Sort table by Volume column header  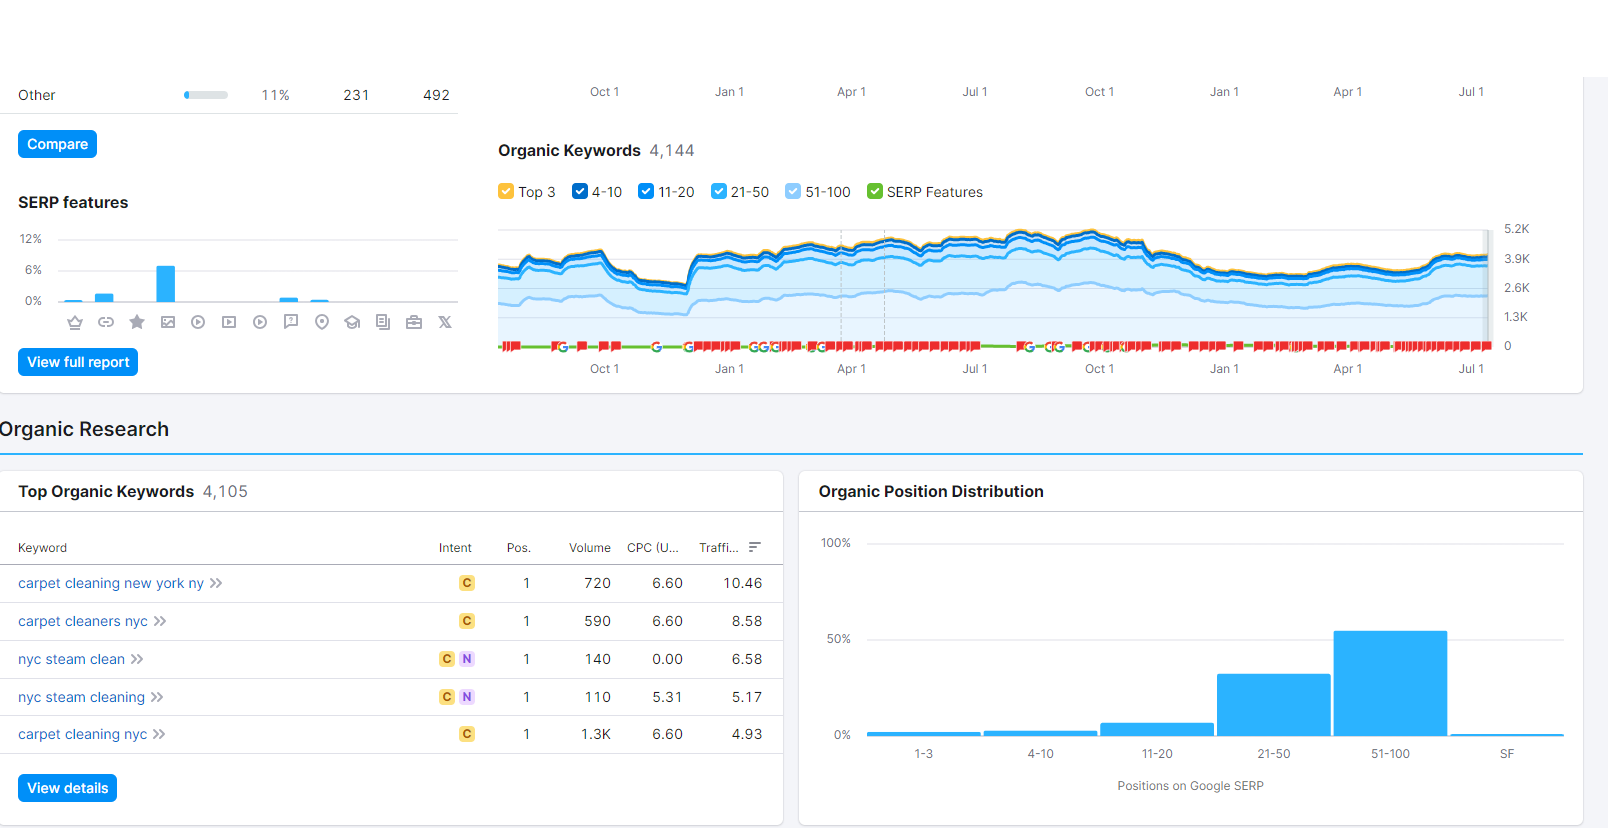tap(590, 548)
